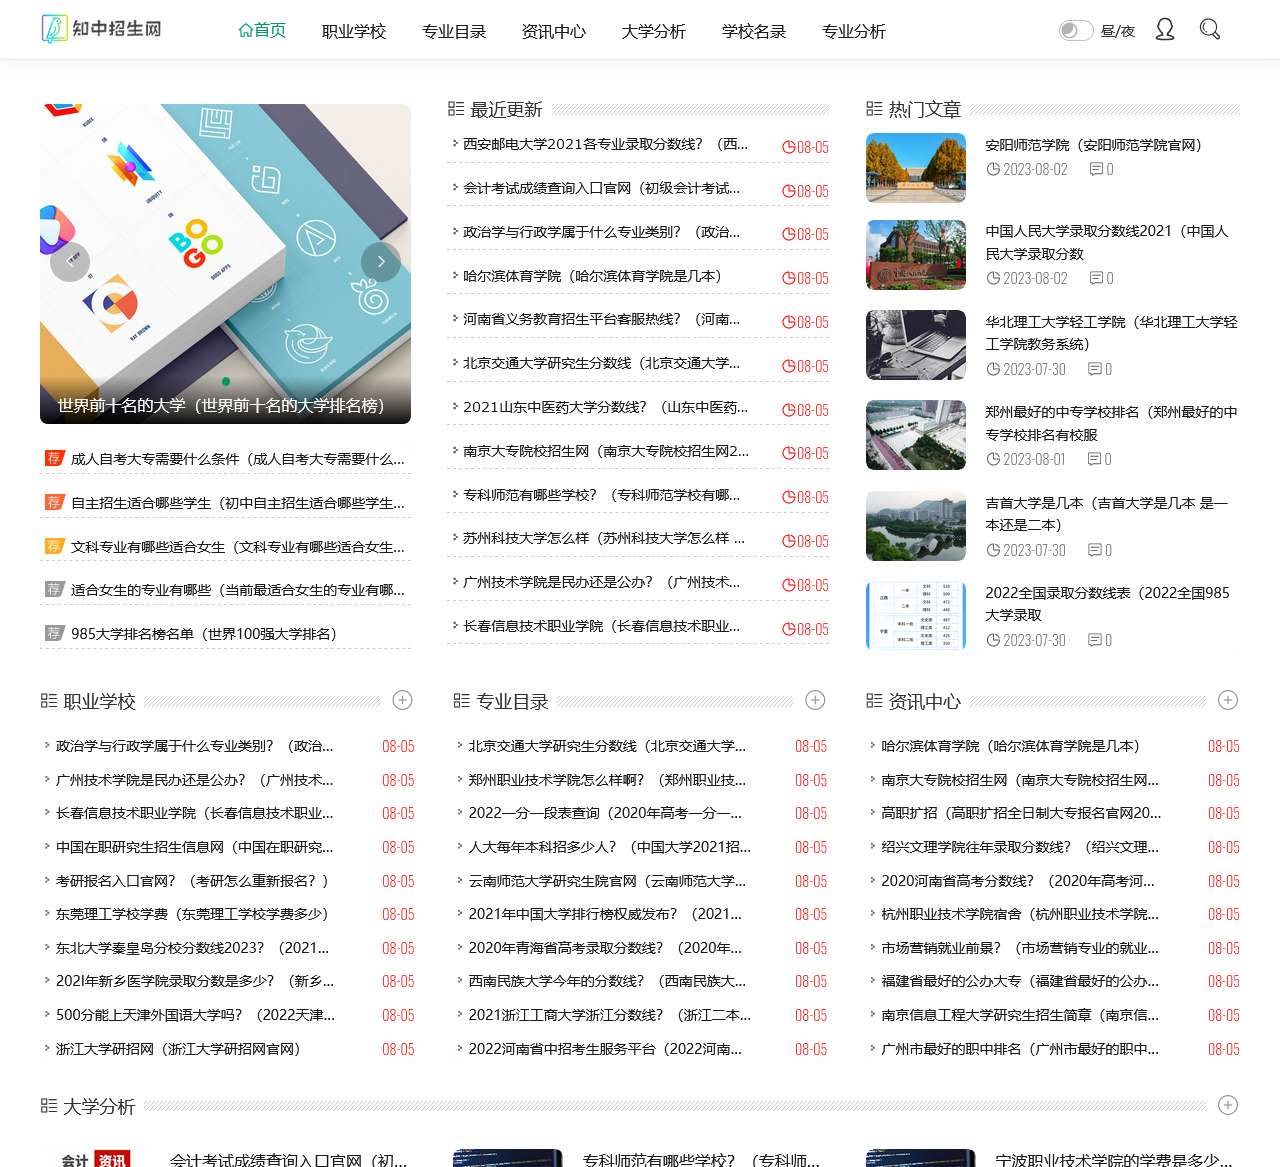Click comment icon under 安阳师范学院 article
The image size is (1280, 1167).
[1096, 169]
